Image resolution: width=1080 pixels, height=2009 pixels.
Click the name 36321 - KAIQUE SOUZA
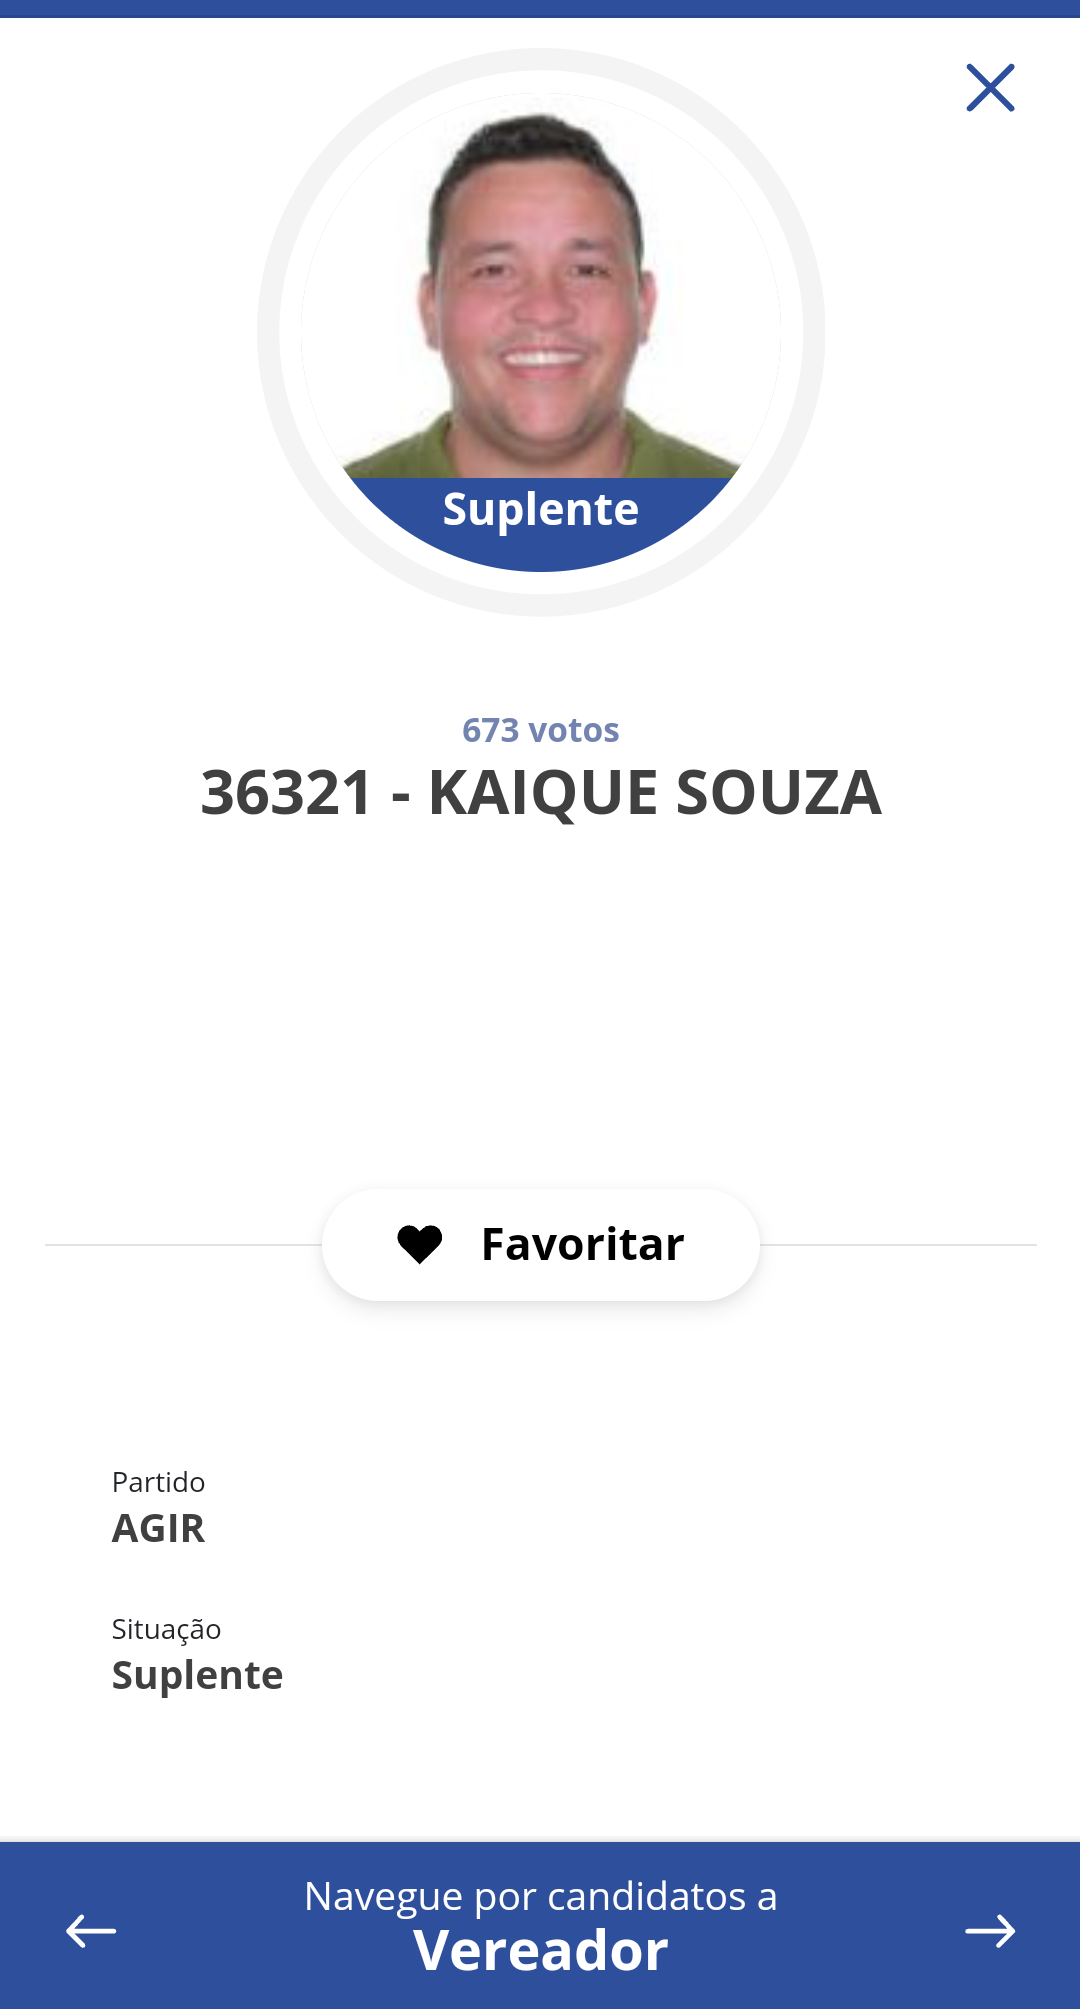(x=541, y=793)
